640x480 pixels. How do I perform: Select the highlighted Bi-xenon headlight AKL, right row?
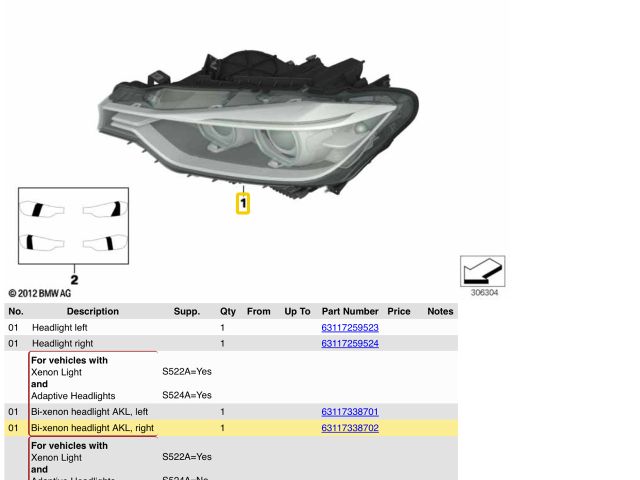[x=92, y=428]
